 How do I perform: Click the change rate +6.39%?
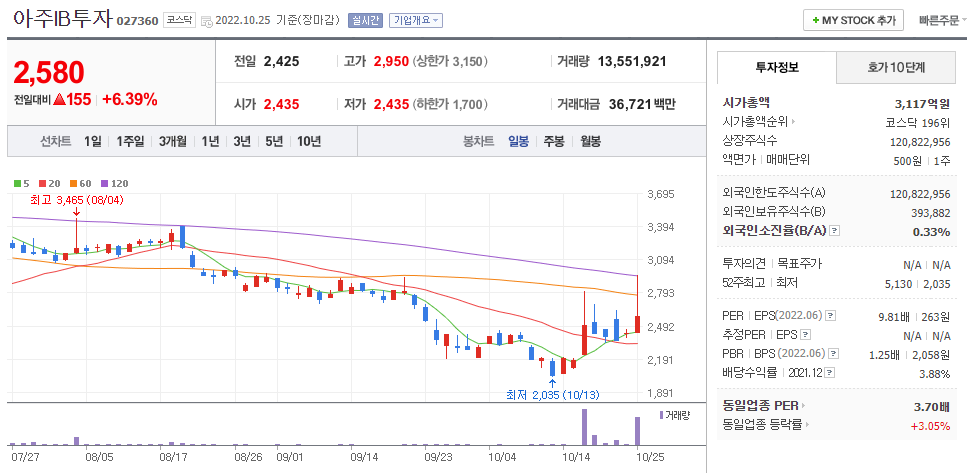130,99
